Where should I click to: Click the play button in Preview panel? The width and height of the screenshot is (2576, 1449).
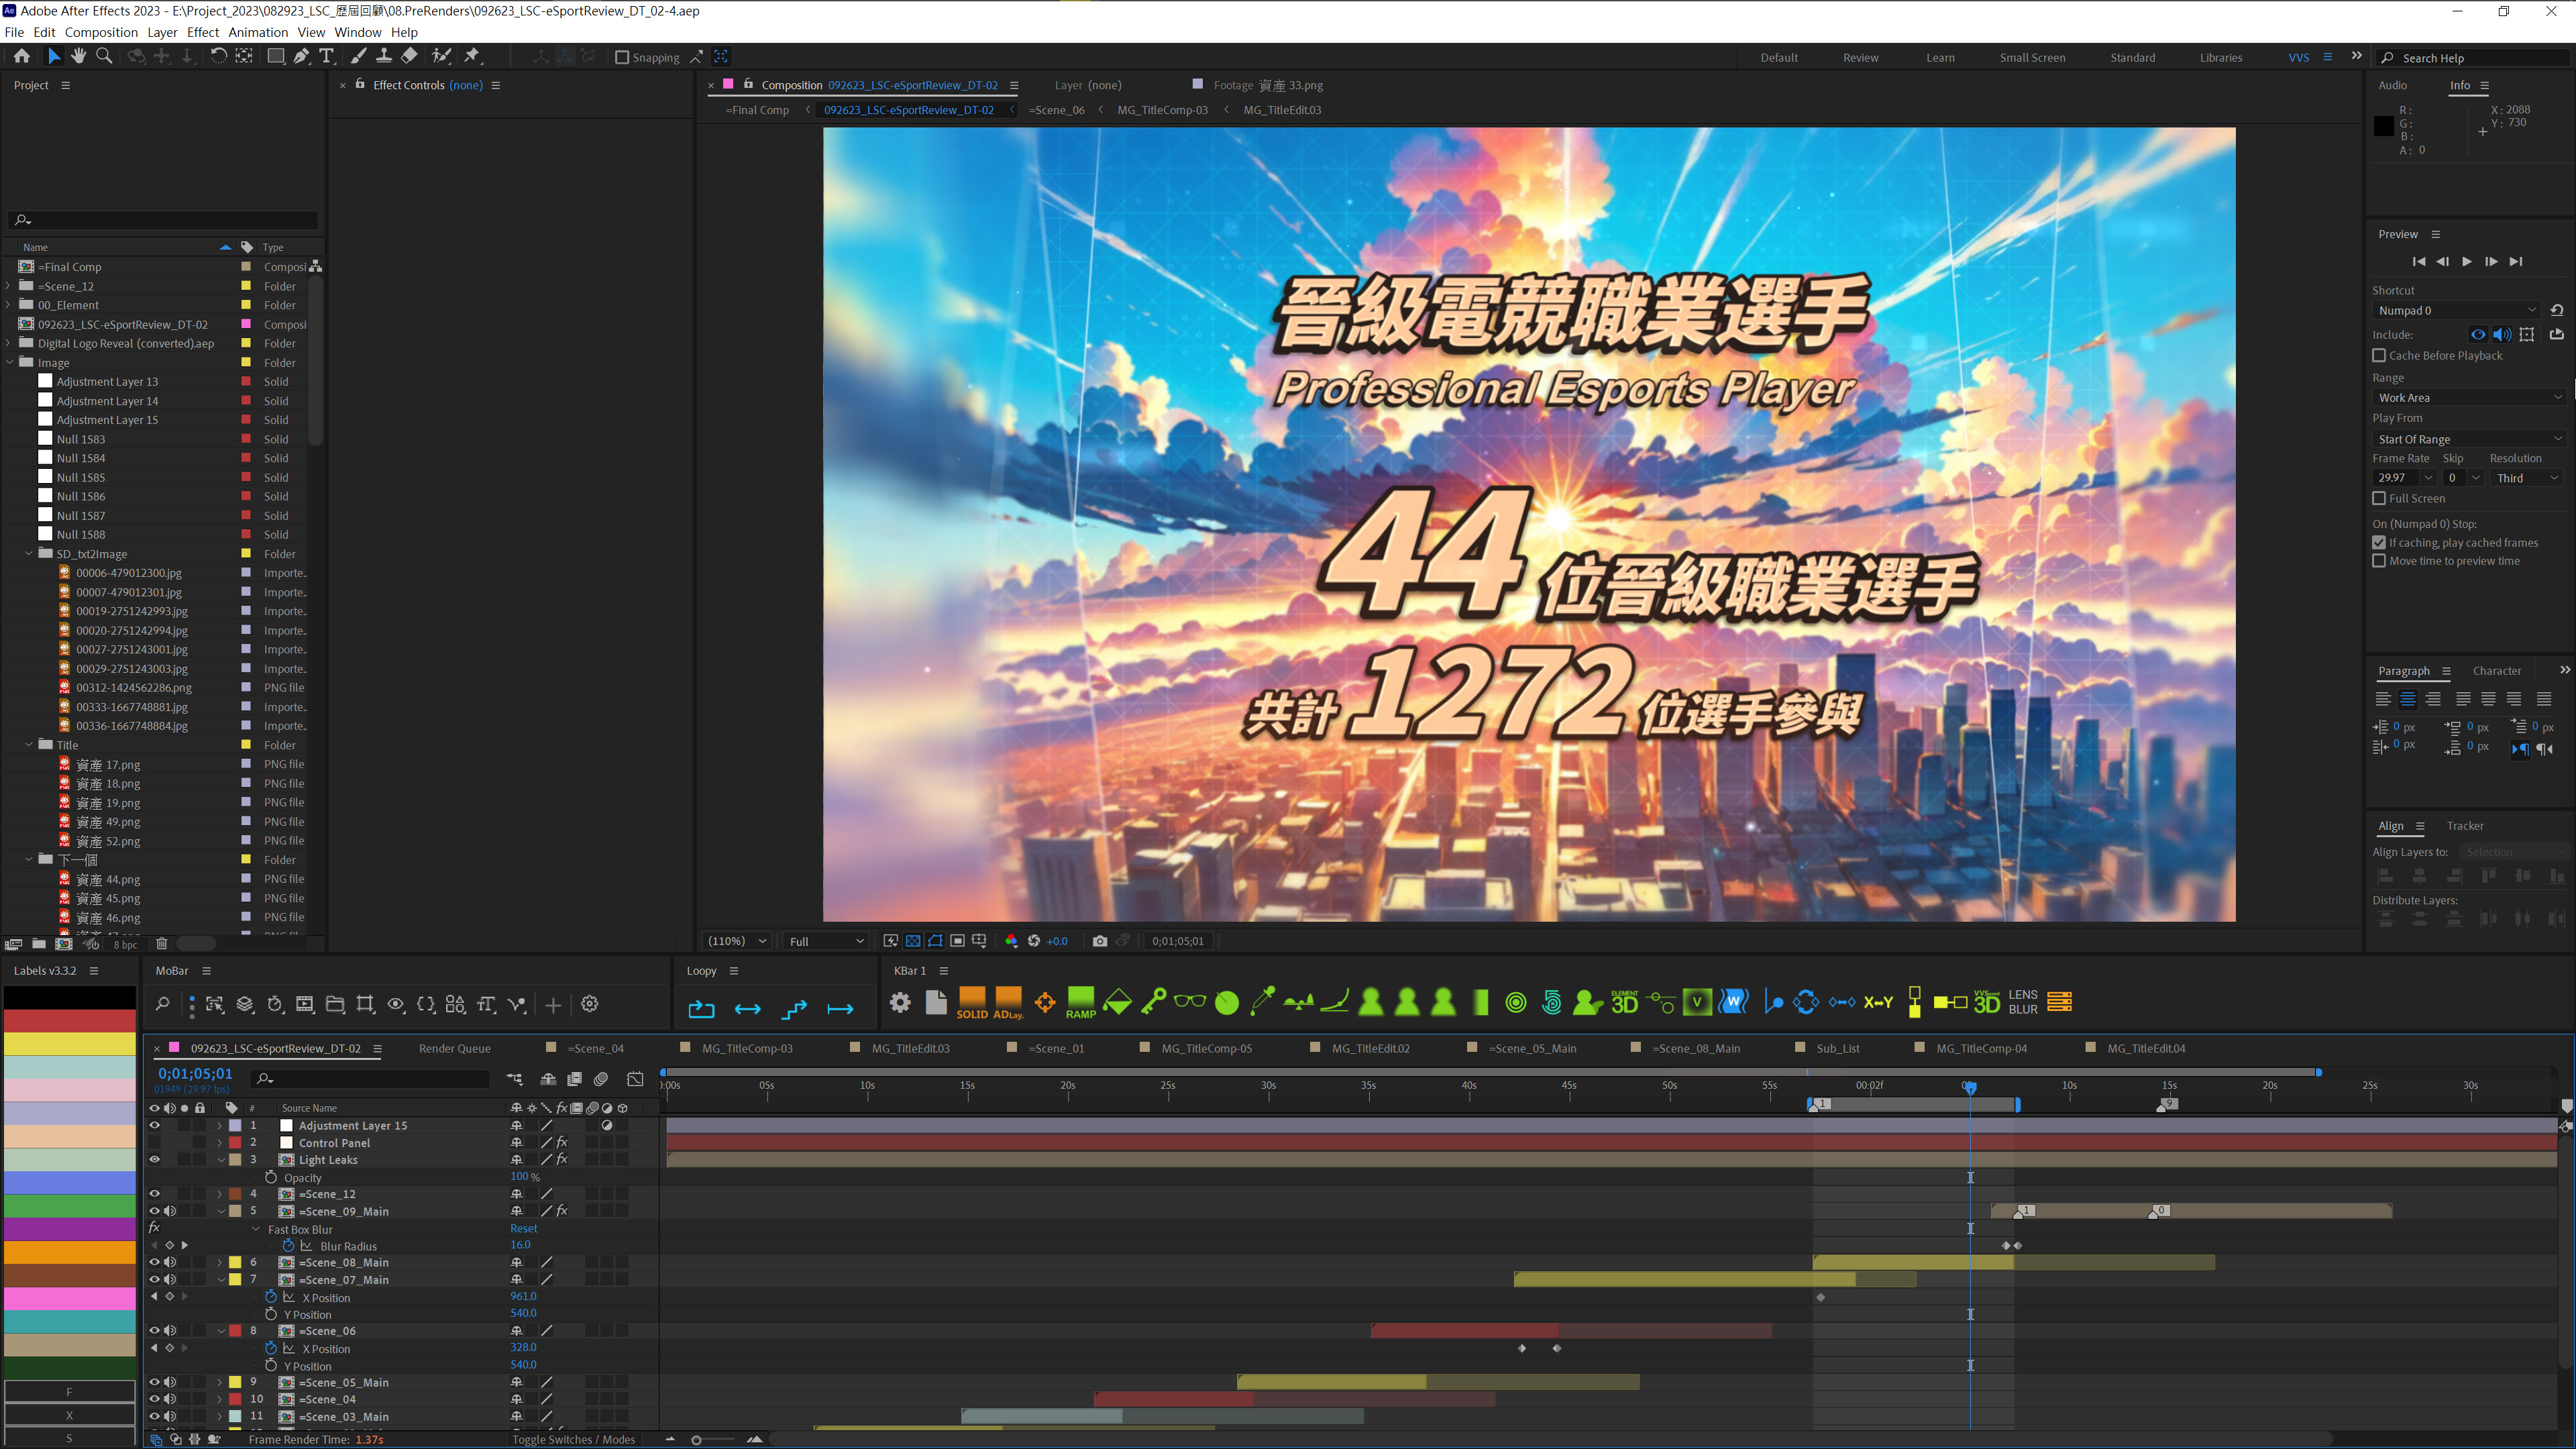click(x=2467, y=262)
